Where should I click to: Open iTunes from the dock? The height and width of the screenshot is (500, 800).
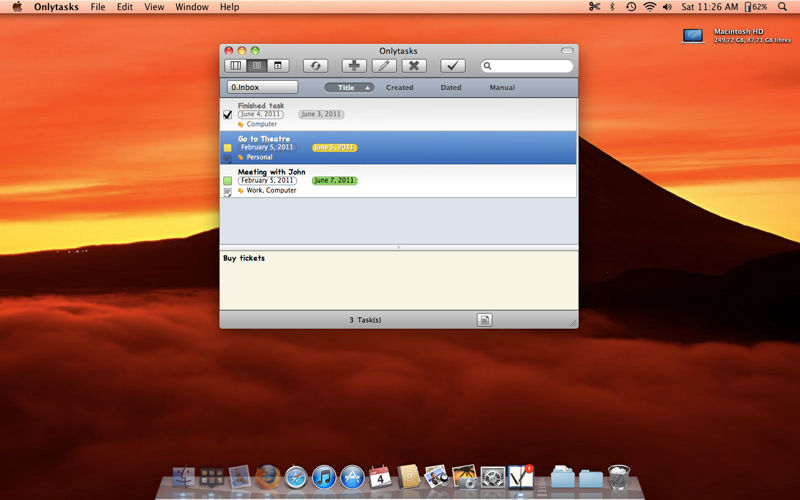point(324,478)
